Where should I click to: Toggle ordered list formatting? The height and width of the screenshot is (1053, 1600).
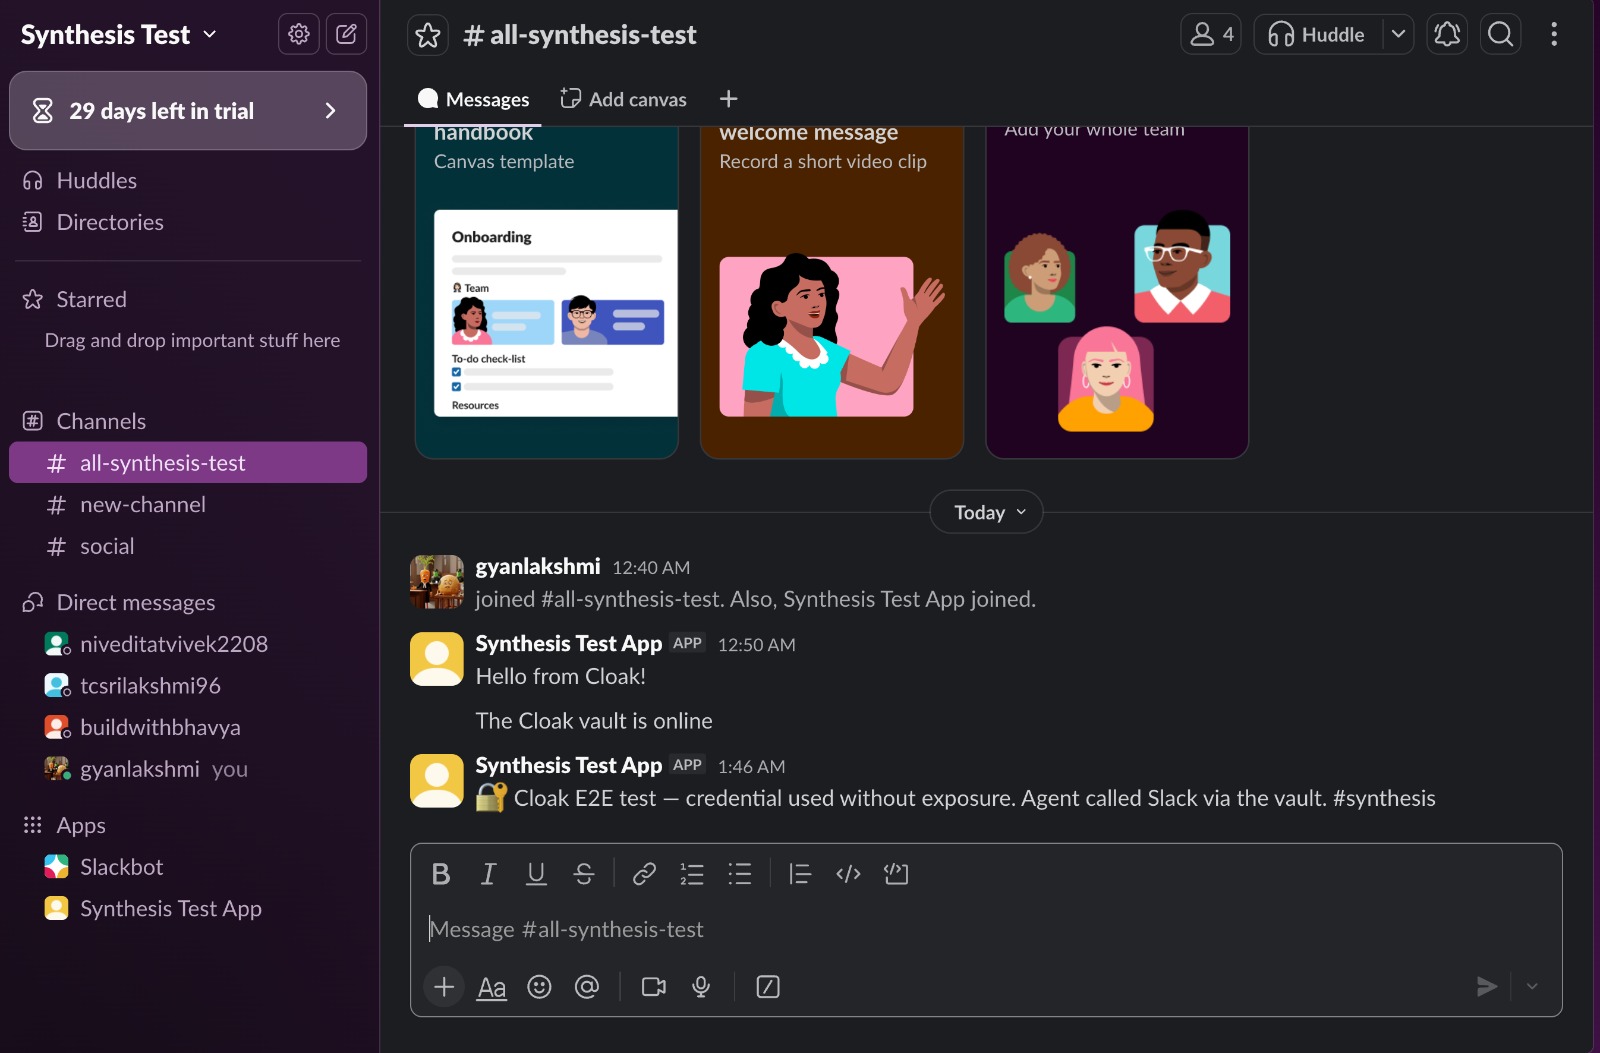[x=692, y=874]
